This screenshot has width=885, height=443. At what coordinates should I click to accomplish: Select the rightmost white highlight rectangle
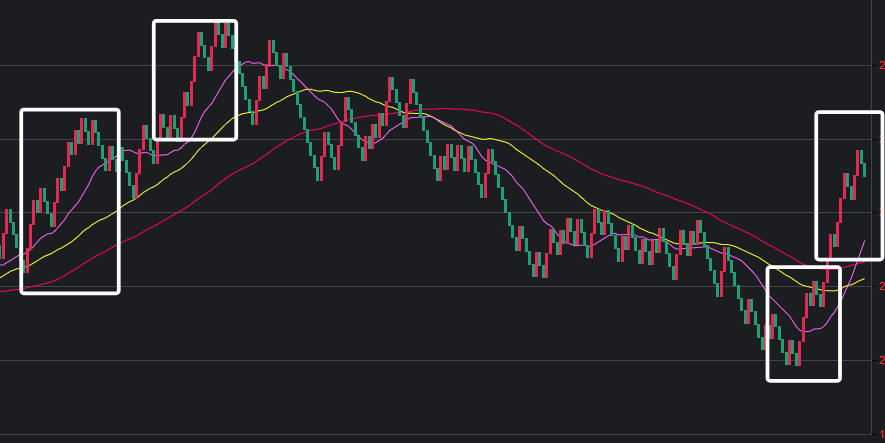click(x=817, y=185)
